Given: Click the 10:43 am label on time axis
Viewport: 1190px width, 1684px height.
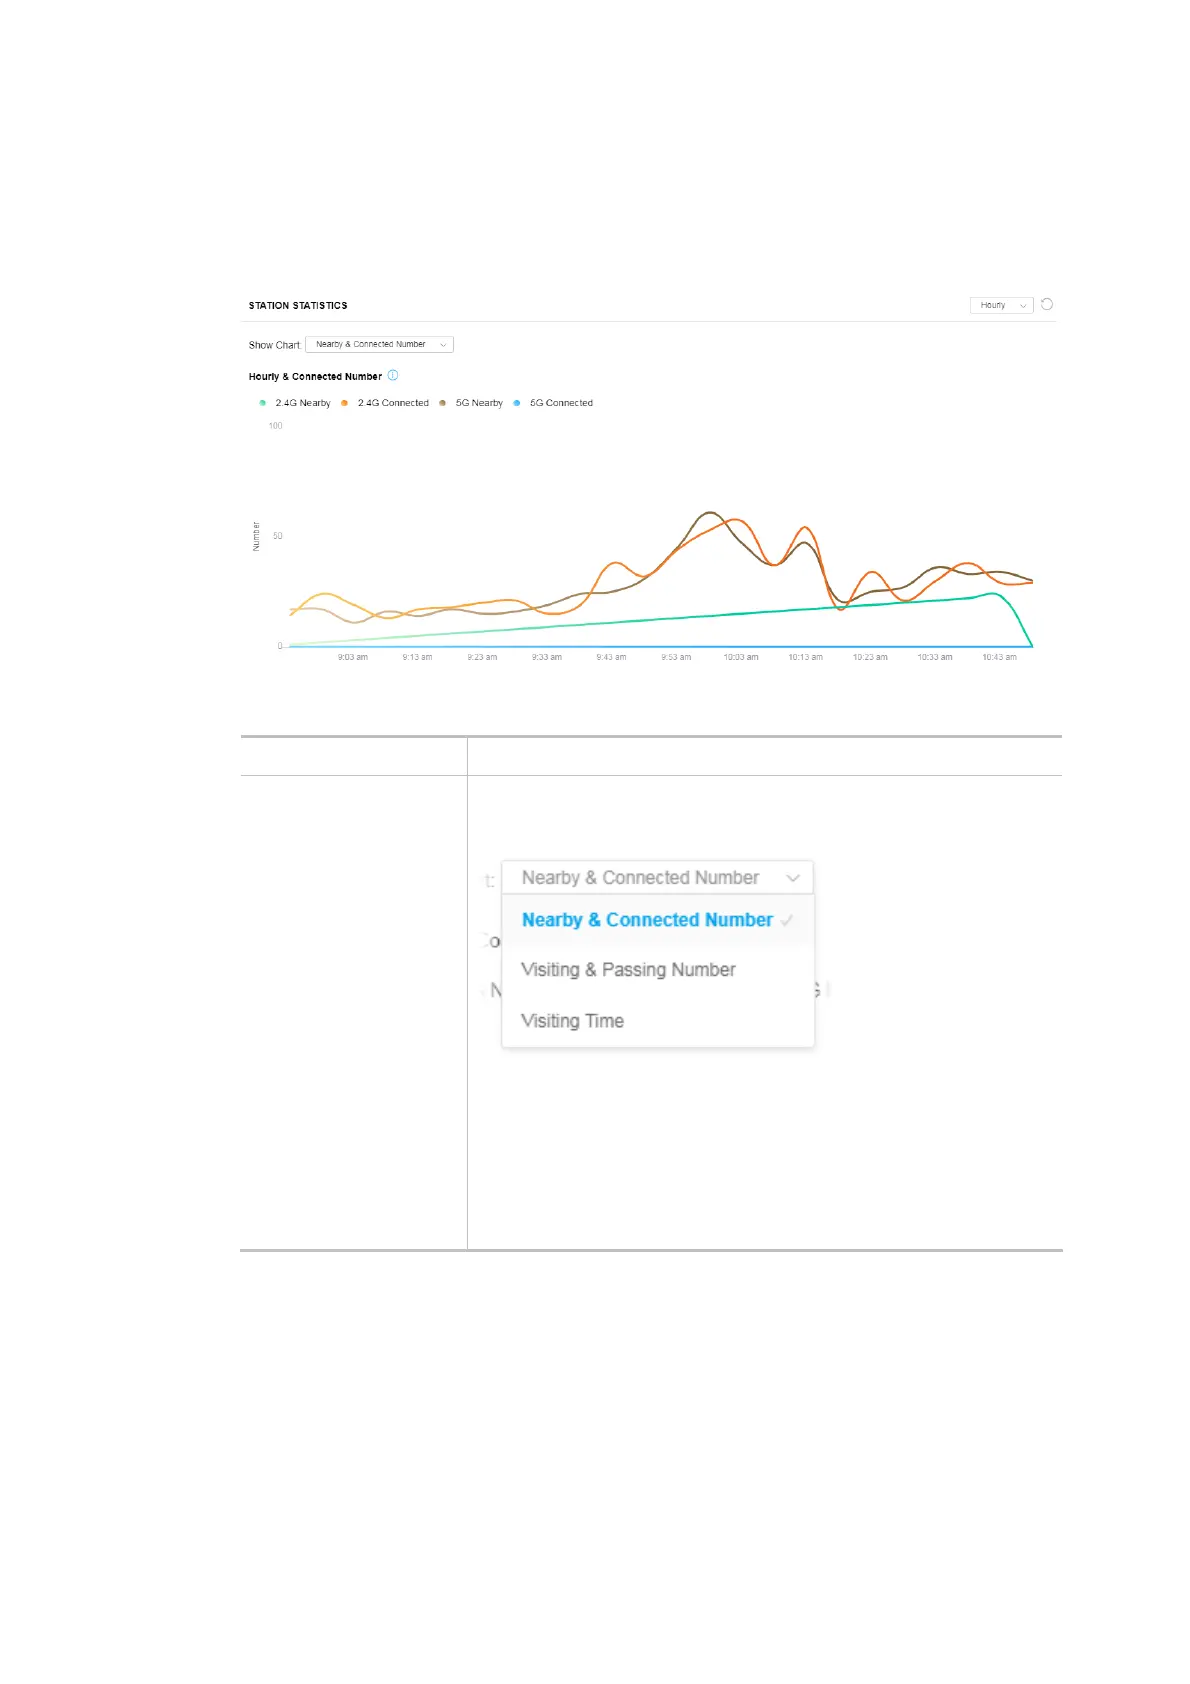Looking at the screenshot, I should pyautogui.click(x=999, y=657).
